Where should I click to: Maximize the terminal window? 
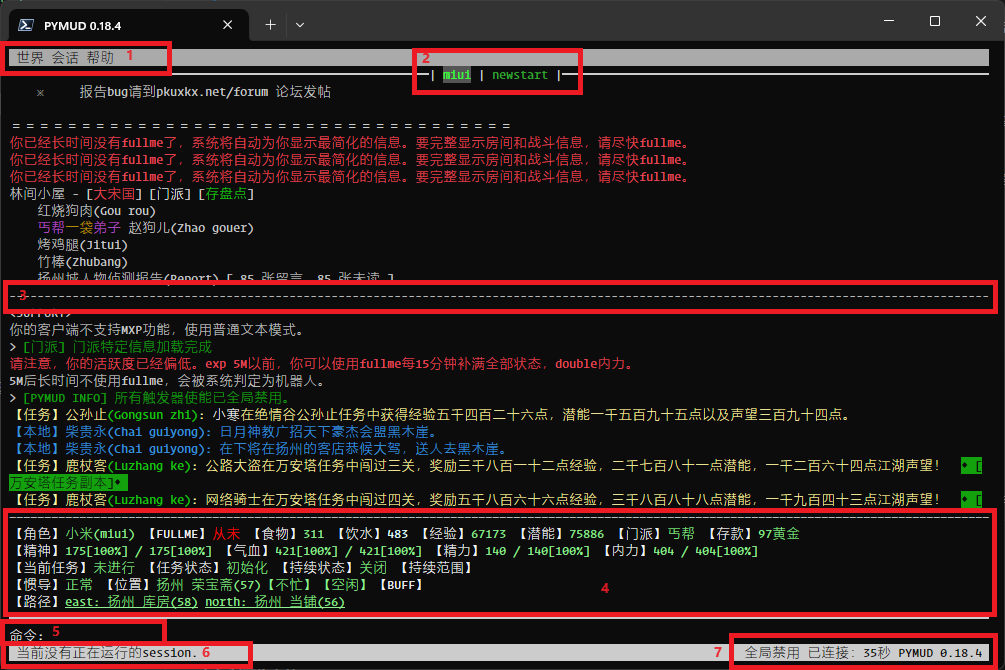click(935, 22)
